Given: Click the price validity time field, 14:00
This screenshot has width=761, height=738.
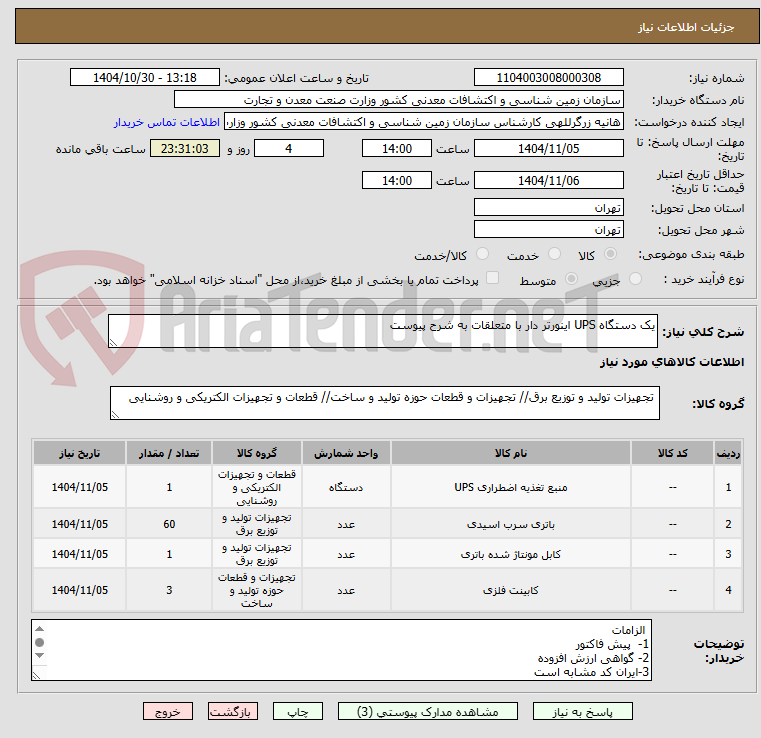Looking at the screenshot, I should pos(397,180).
